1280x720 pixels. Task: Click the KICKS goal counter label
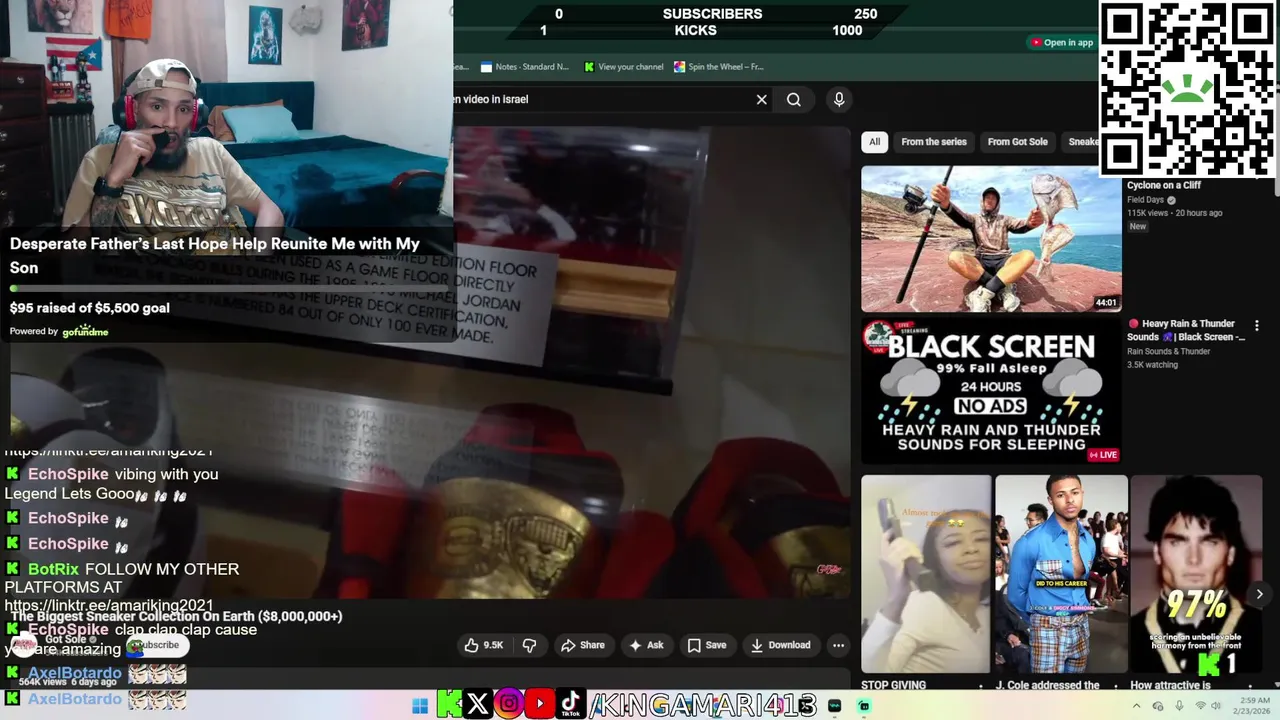[695, 31]
